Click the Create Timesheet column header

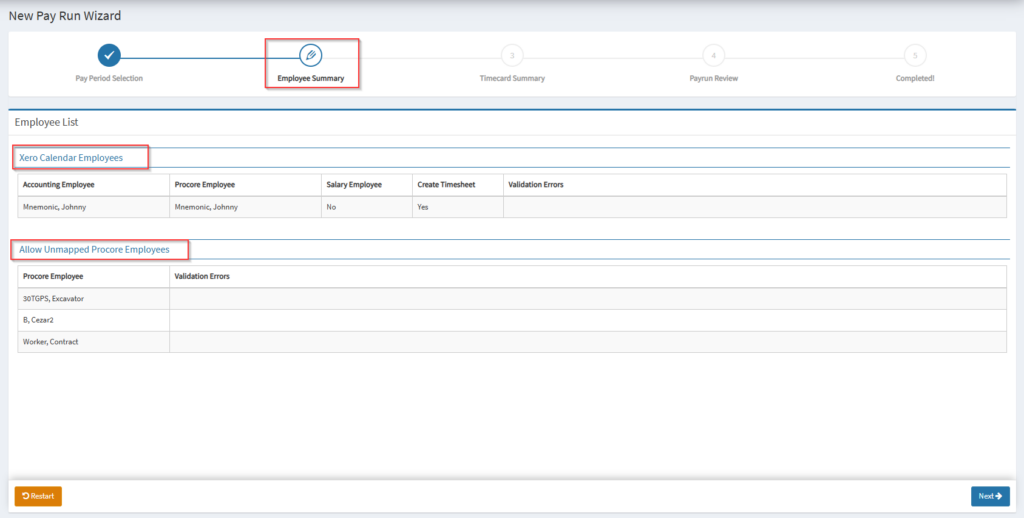[x=448, y=185]
